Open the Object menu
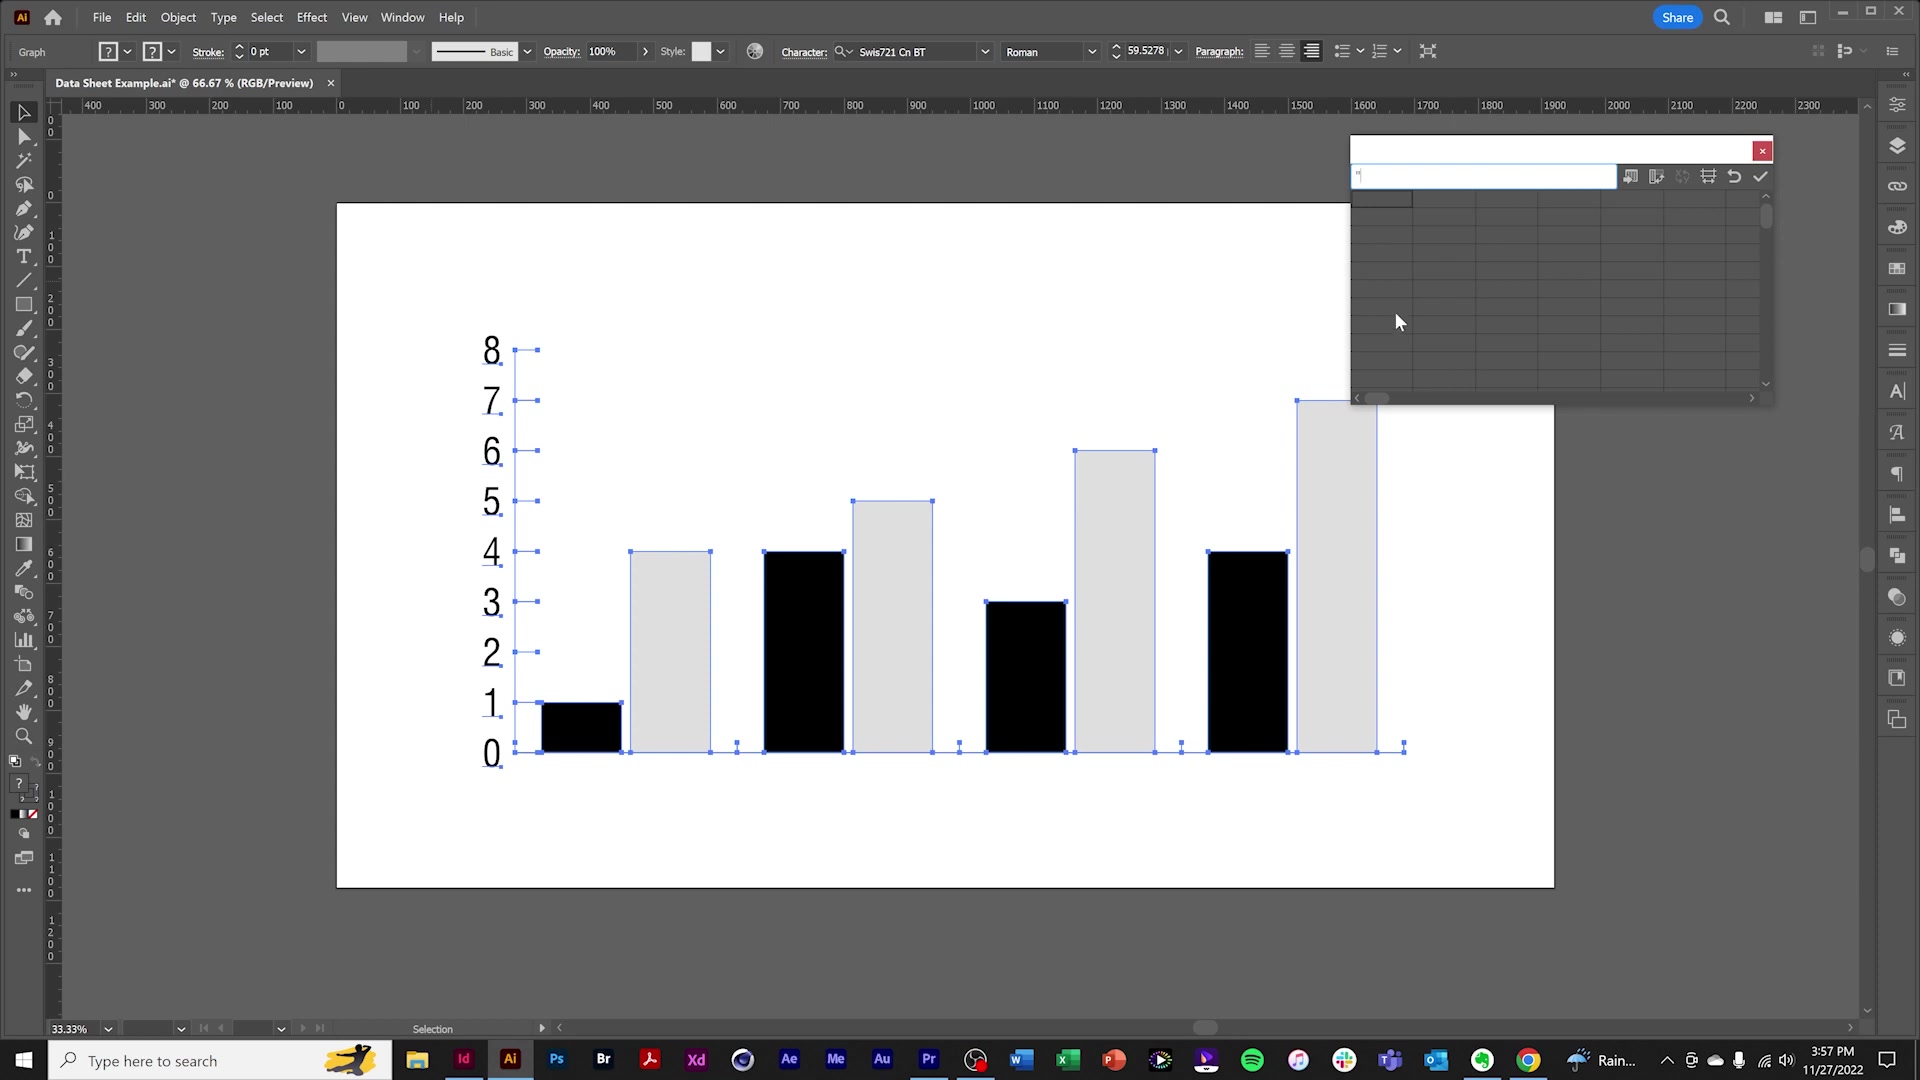 click(178, 17)
